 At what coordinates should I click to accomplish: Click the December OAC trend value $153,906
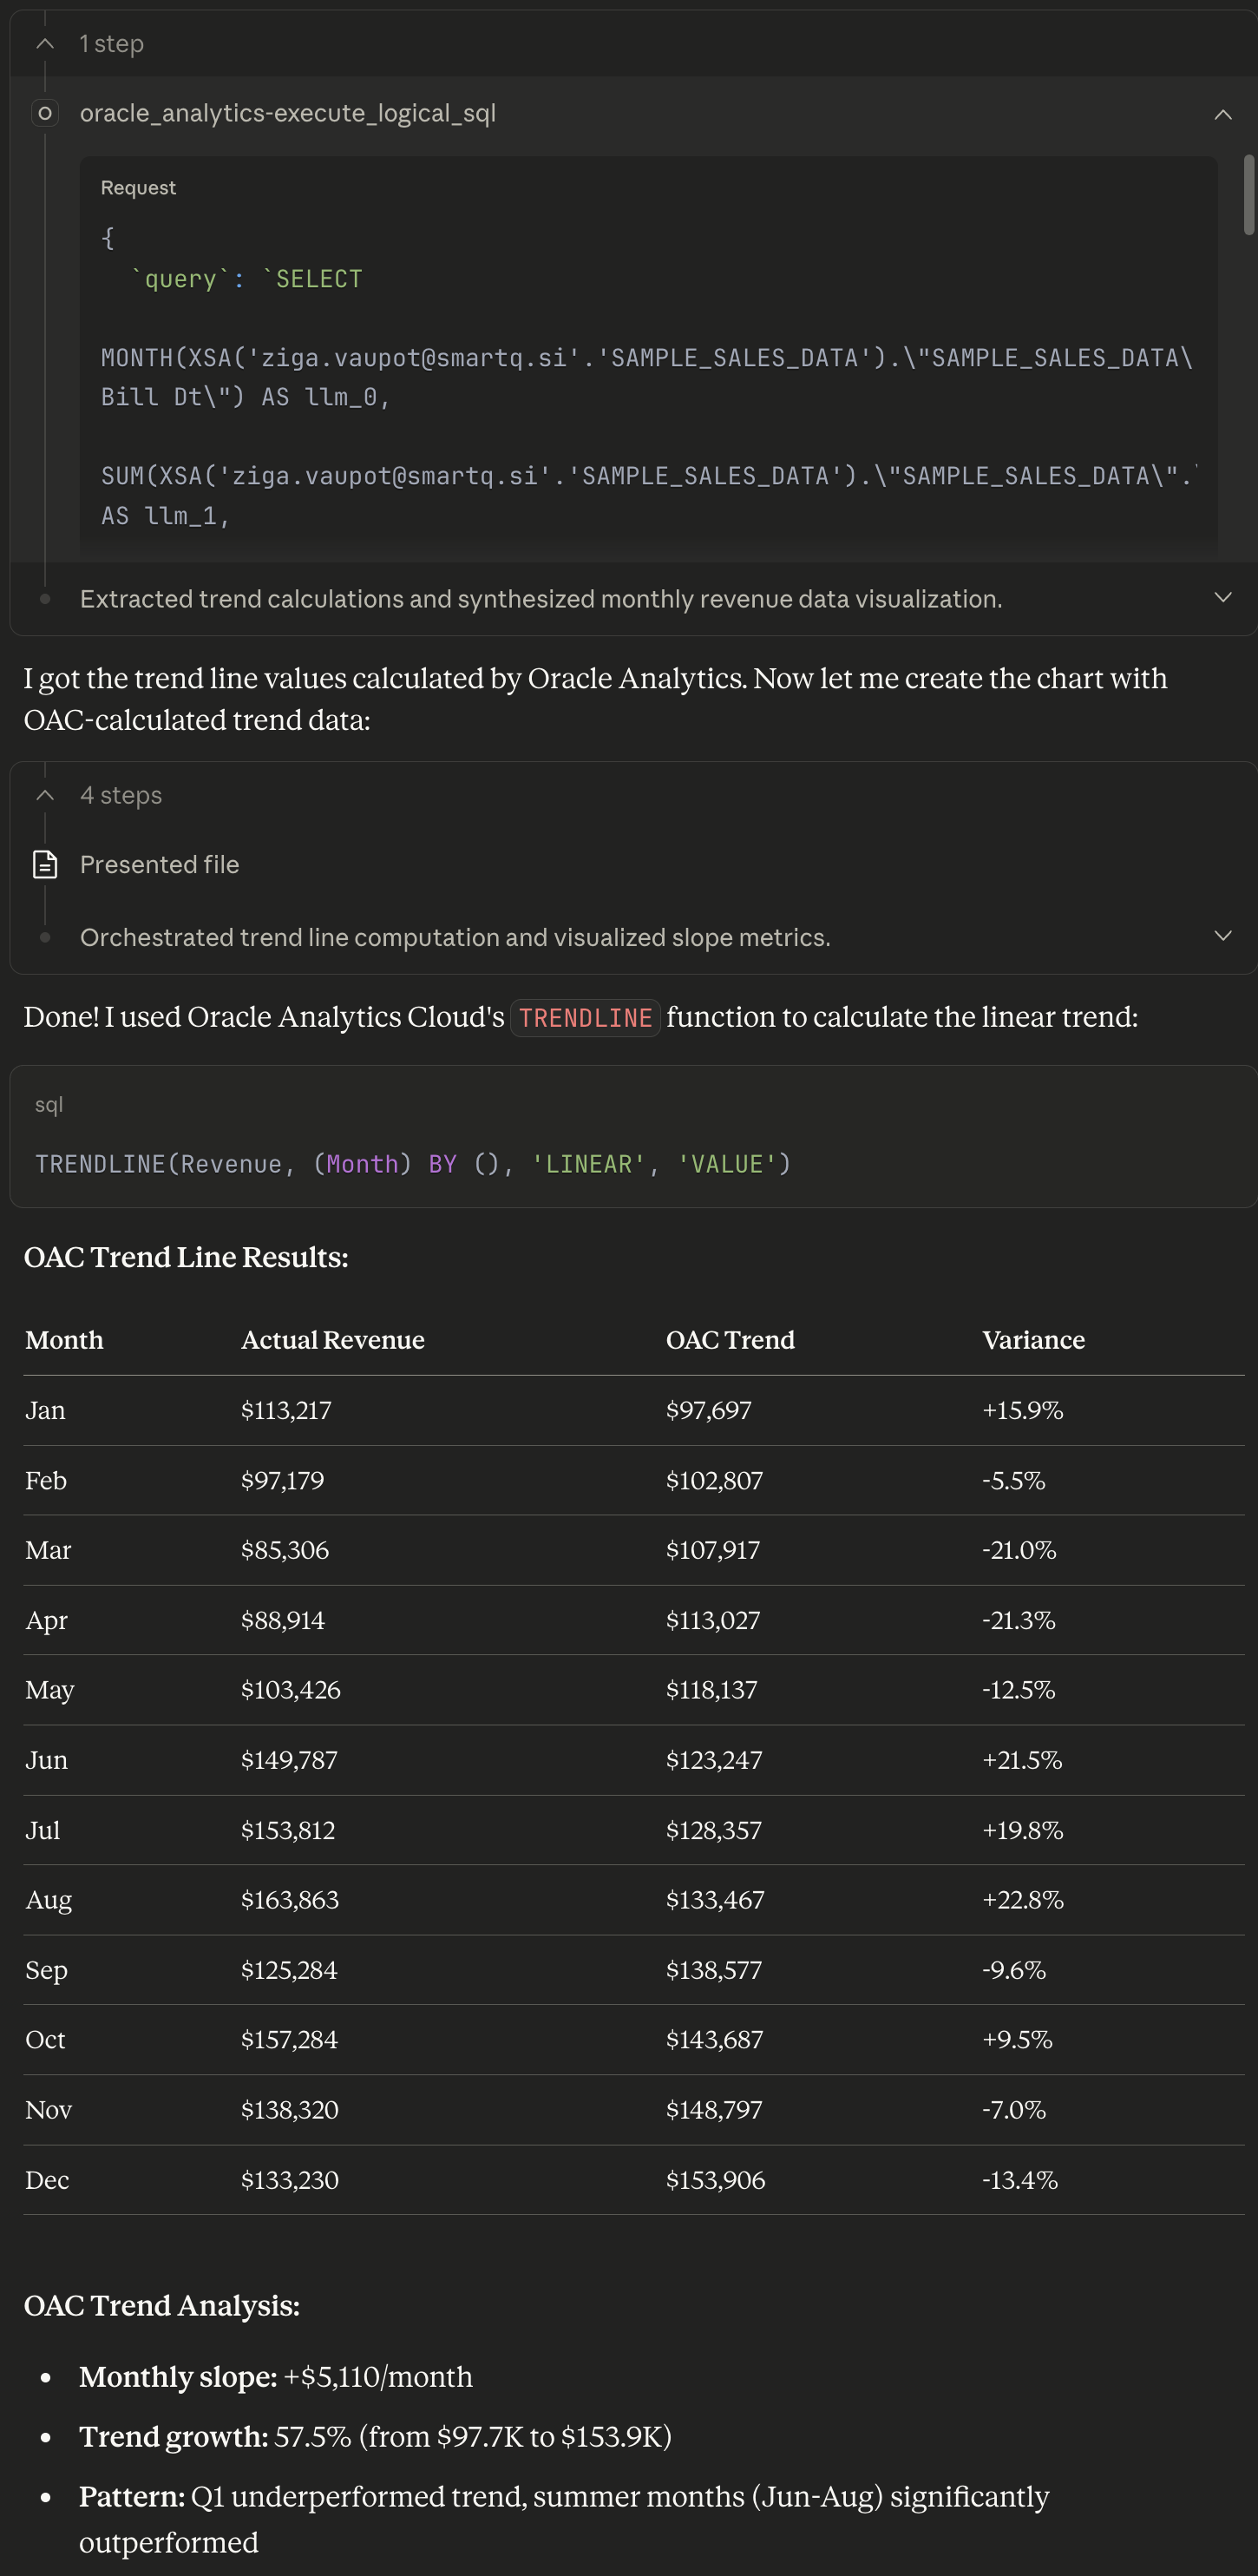point(716,2180)
